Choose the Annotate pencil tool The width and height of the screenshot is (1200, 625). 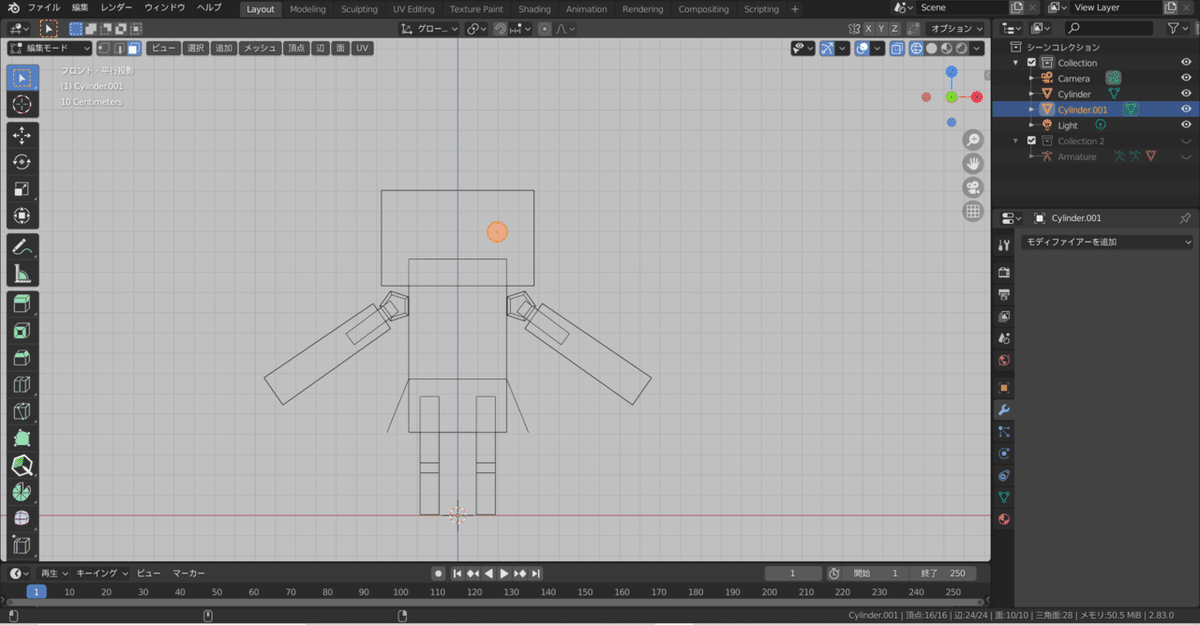[x=22, y=246]
